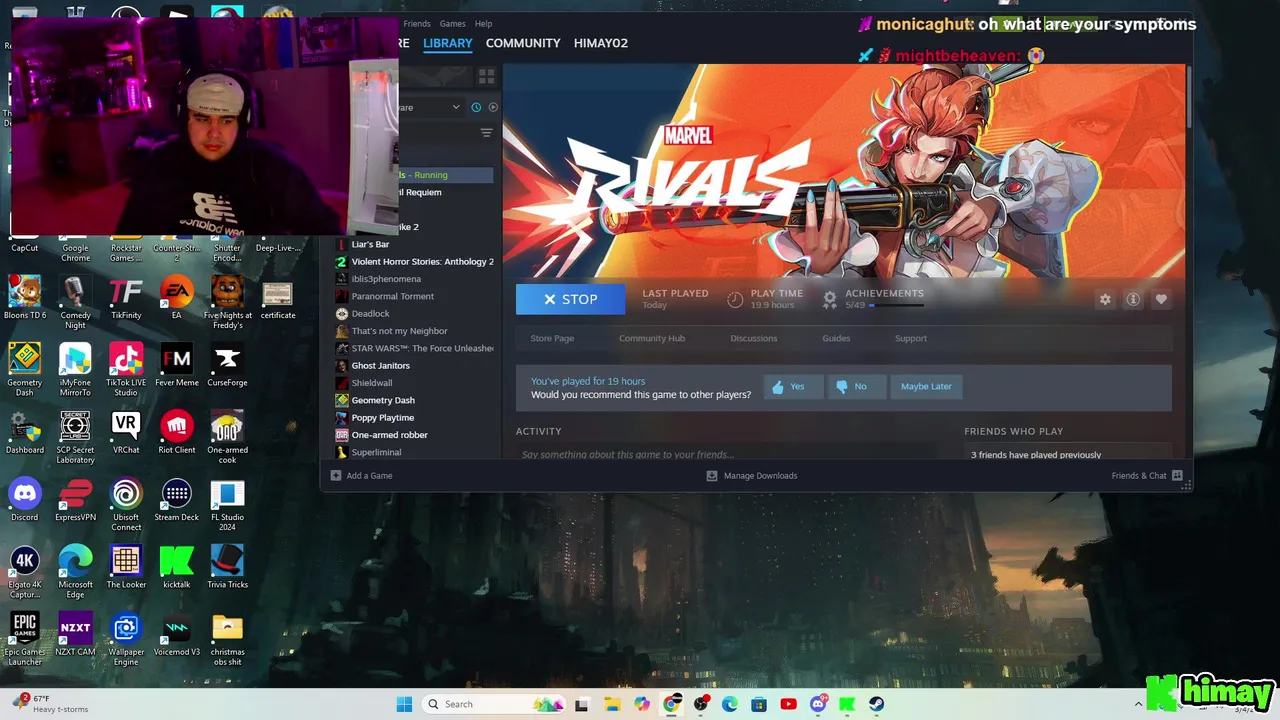
Task: Click the CurseForge desktop icon
Action: tap(227, 366)
